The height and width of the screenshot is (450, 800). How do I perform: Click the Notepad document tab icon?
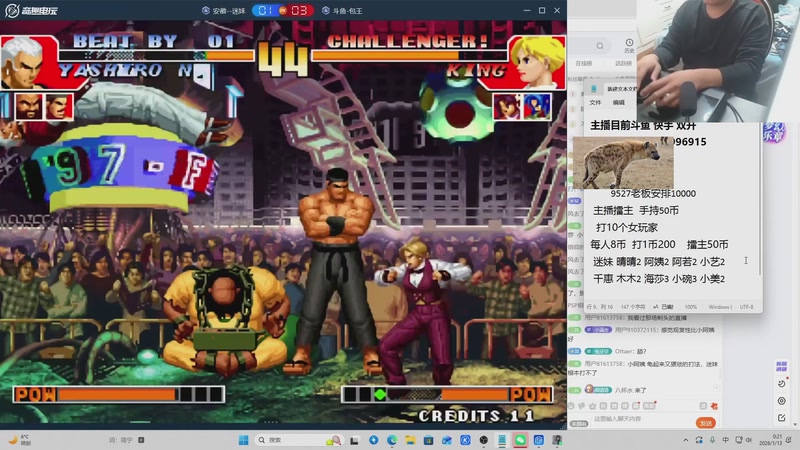[594, 89]
